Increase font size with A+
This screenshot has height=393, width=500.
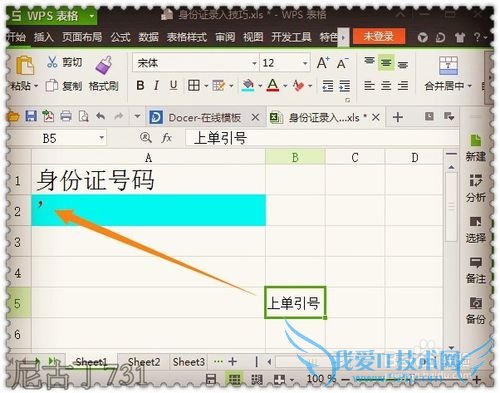point(323,63)
